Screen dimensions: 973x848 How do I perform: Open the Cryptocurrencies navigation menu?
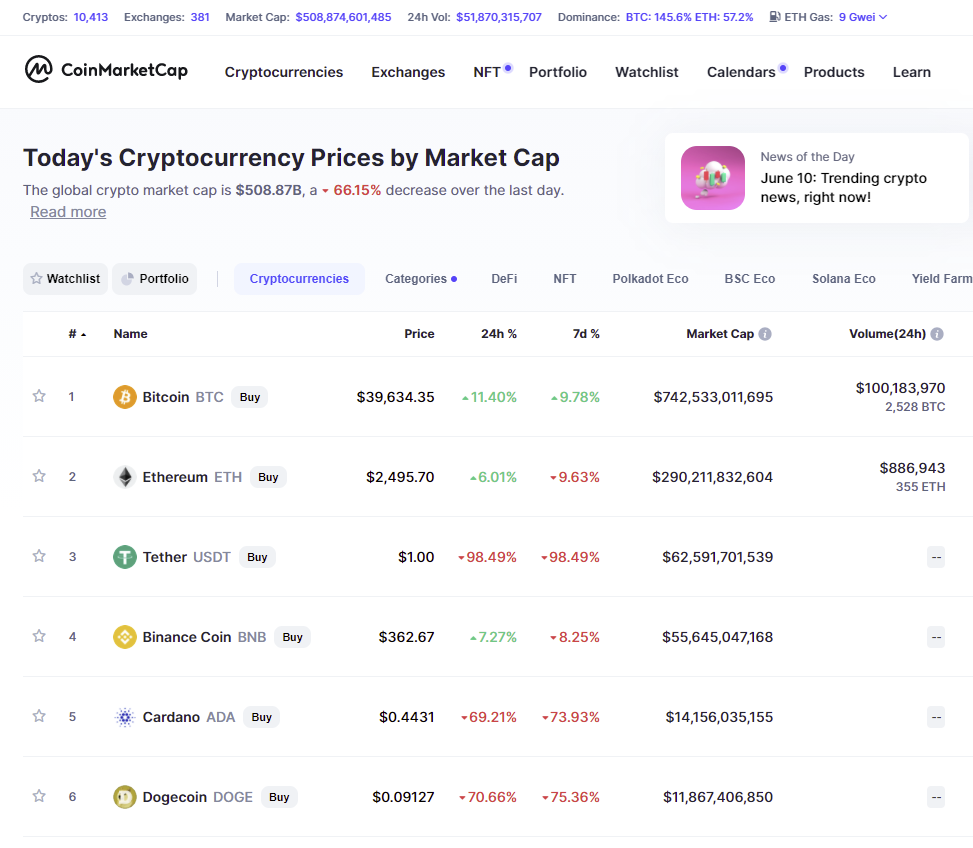pyautogui.click(x=284, y=72)
